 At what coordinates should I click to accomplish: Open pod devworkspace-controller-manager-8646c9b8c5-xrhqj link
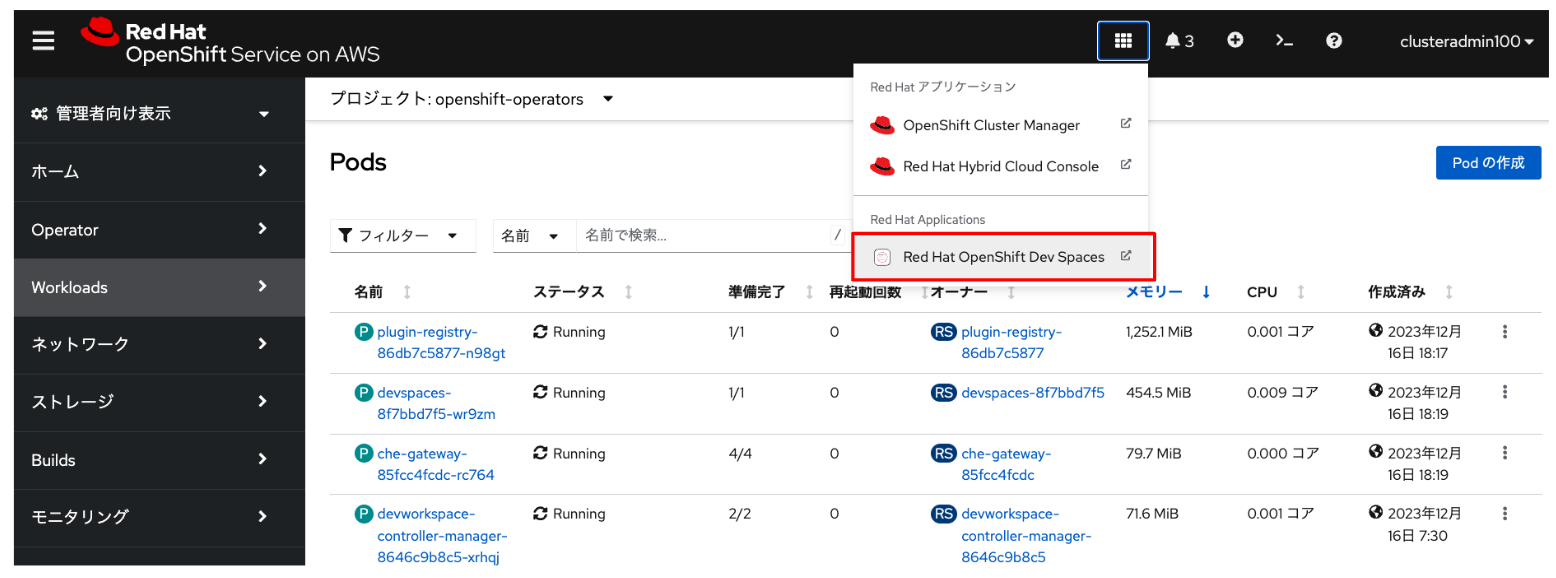coord(442,535)
